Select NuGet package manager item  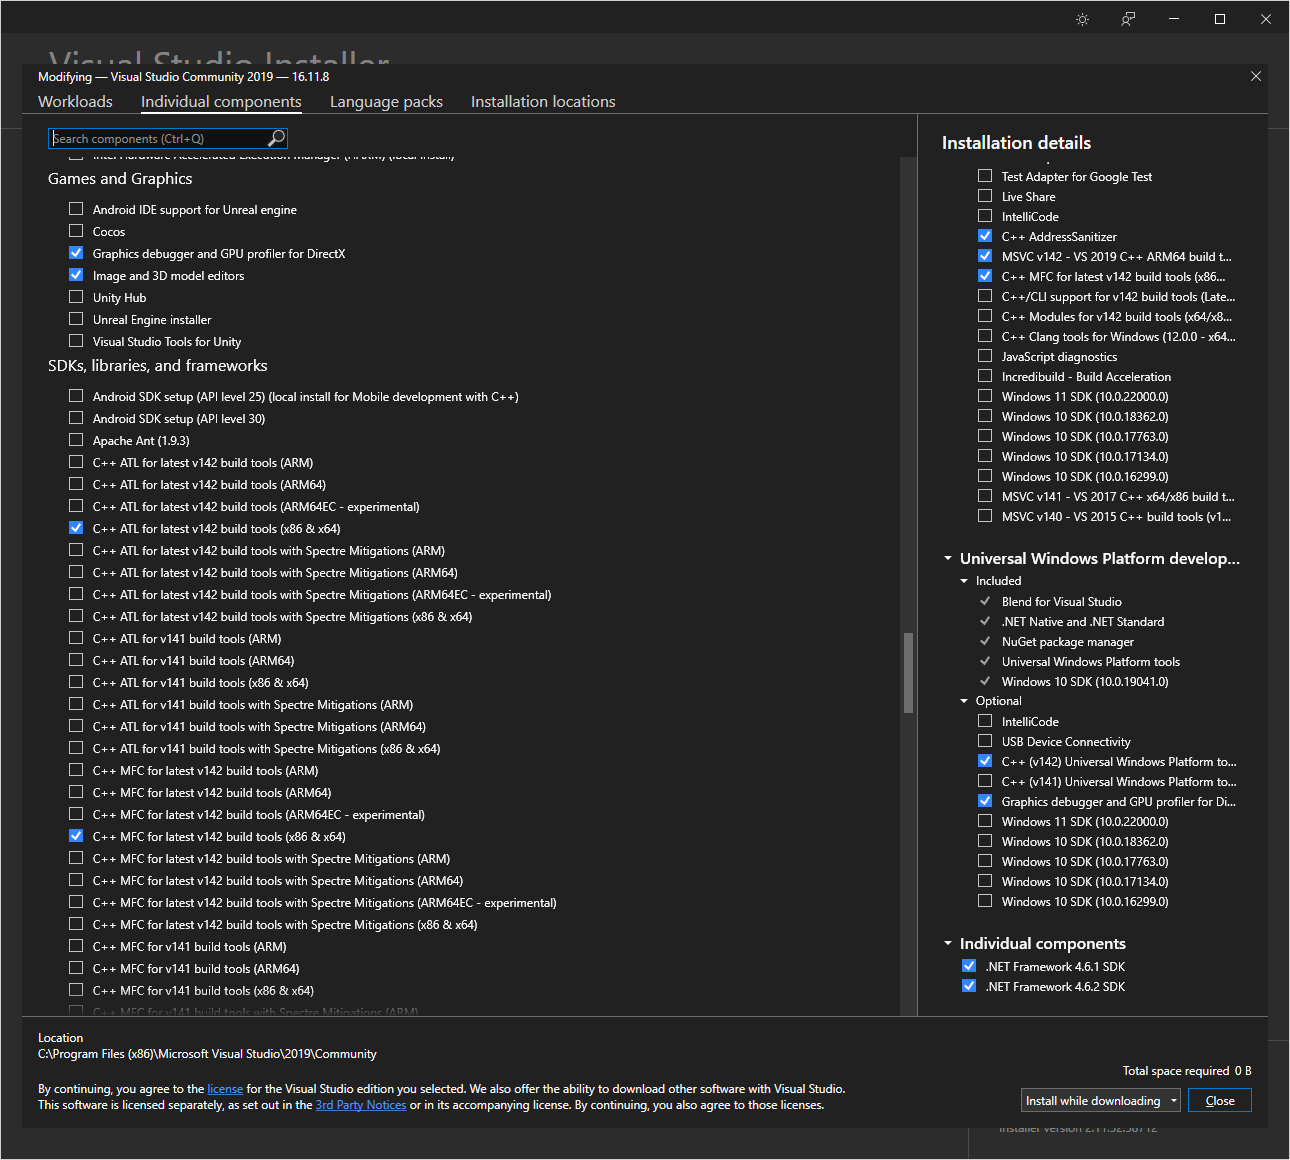pyautogui.click(x=1067, y=641)
